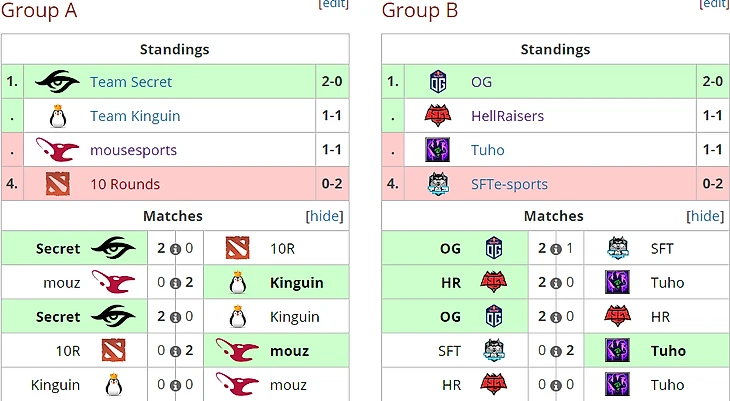Open the SFTe-sports team page
This screenshot has height=401, width=730.
tap(509, 184)
